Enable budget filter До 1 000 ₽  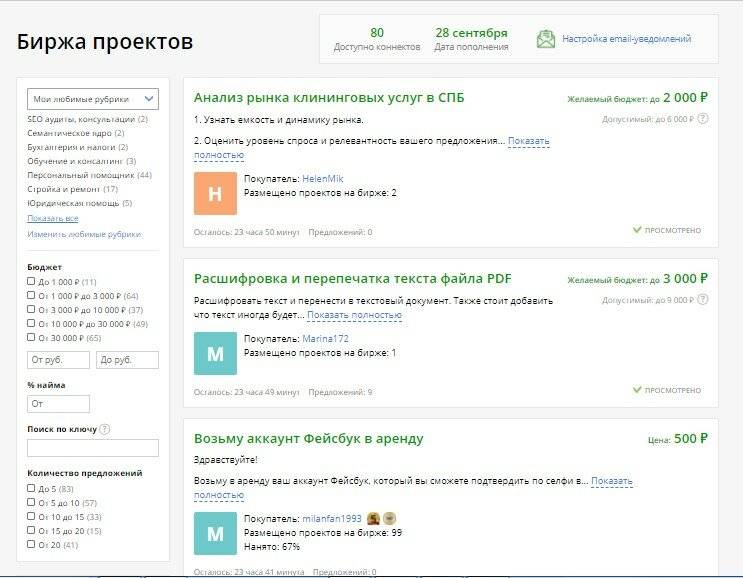(31, 282)
